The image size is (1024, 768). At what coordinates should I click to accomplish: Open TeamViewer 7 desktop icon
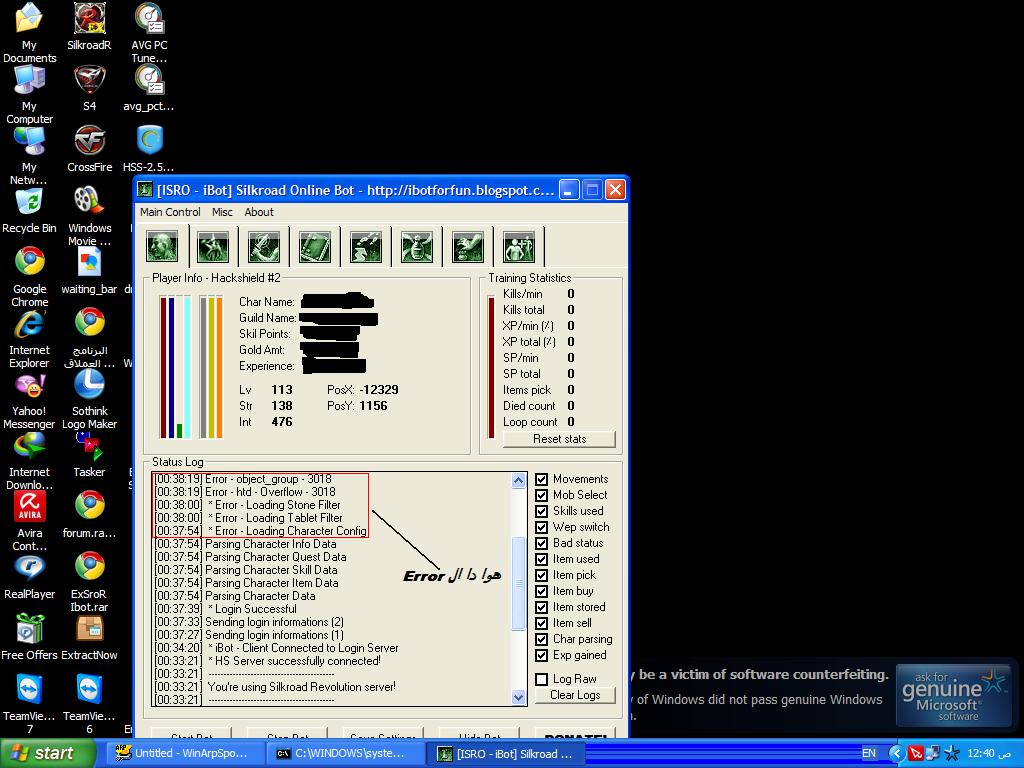coord(29,703)
